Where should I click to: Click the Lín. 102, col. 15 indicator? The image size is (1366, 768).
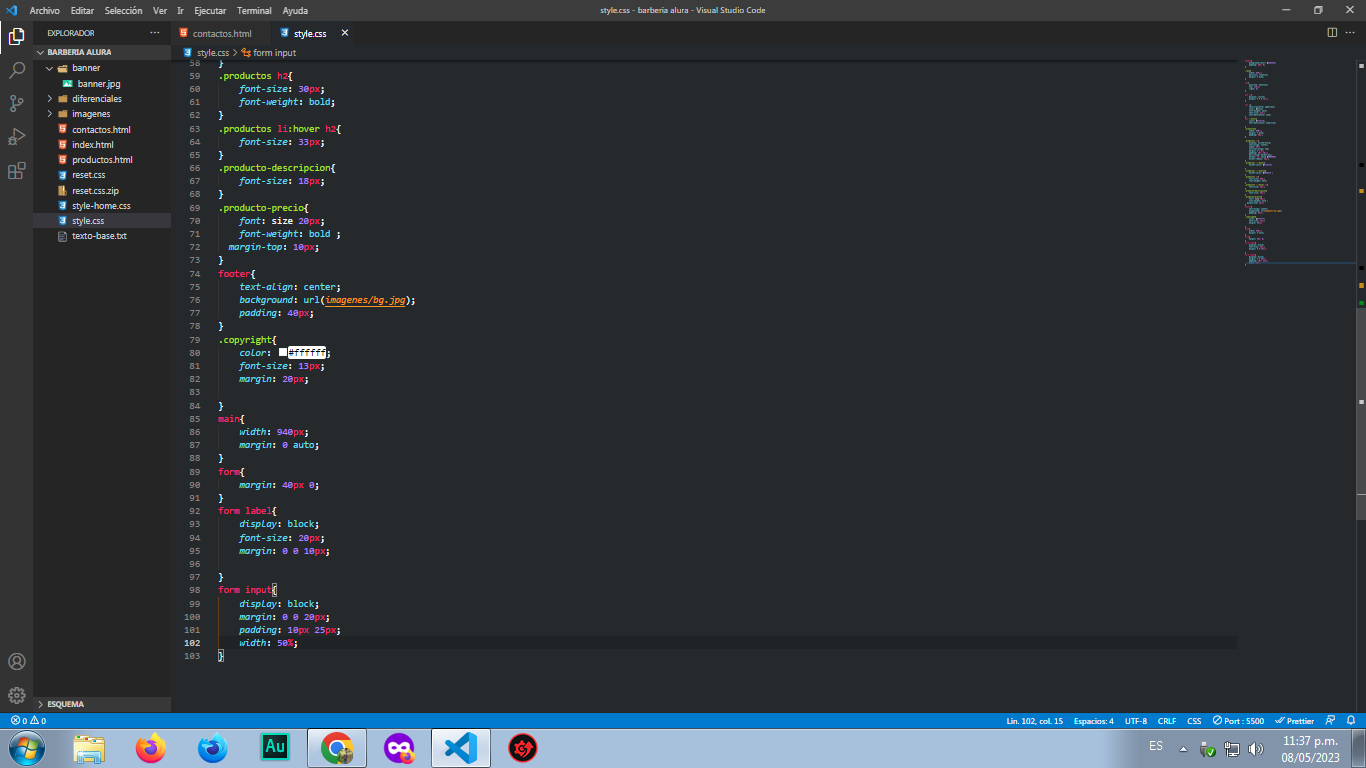pyautogui.click(x=1034, y=720)
